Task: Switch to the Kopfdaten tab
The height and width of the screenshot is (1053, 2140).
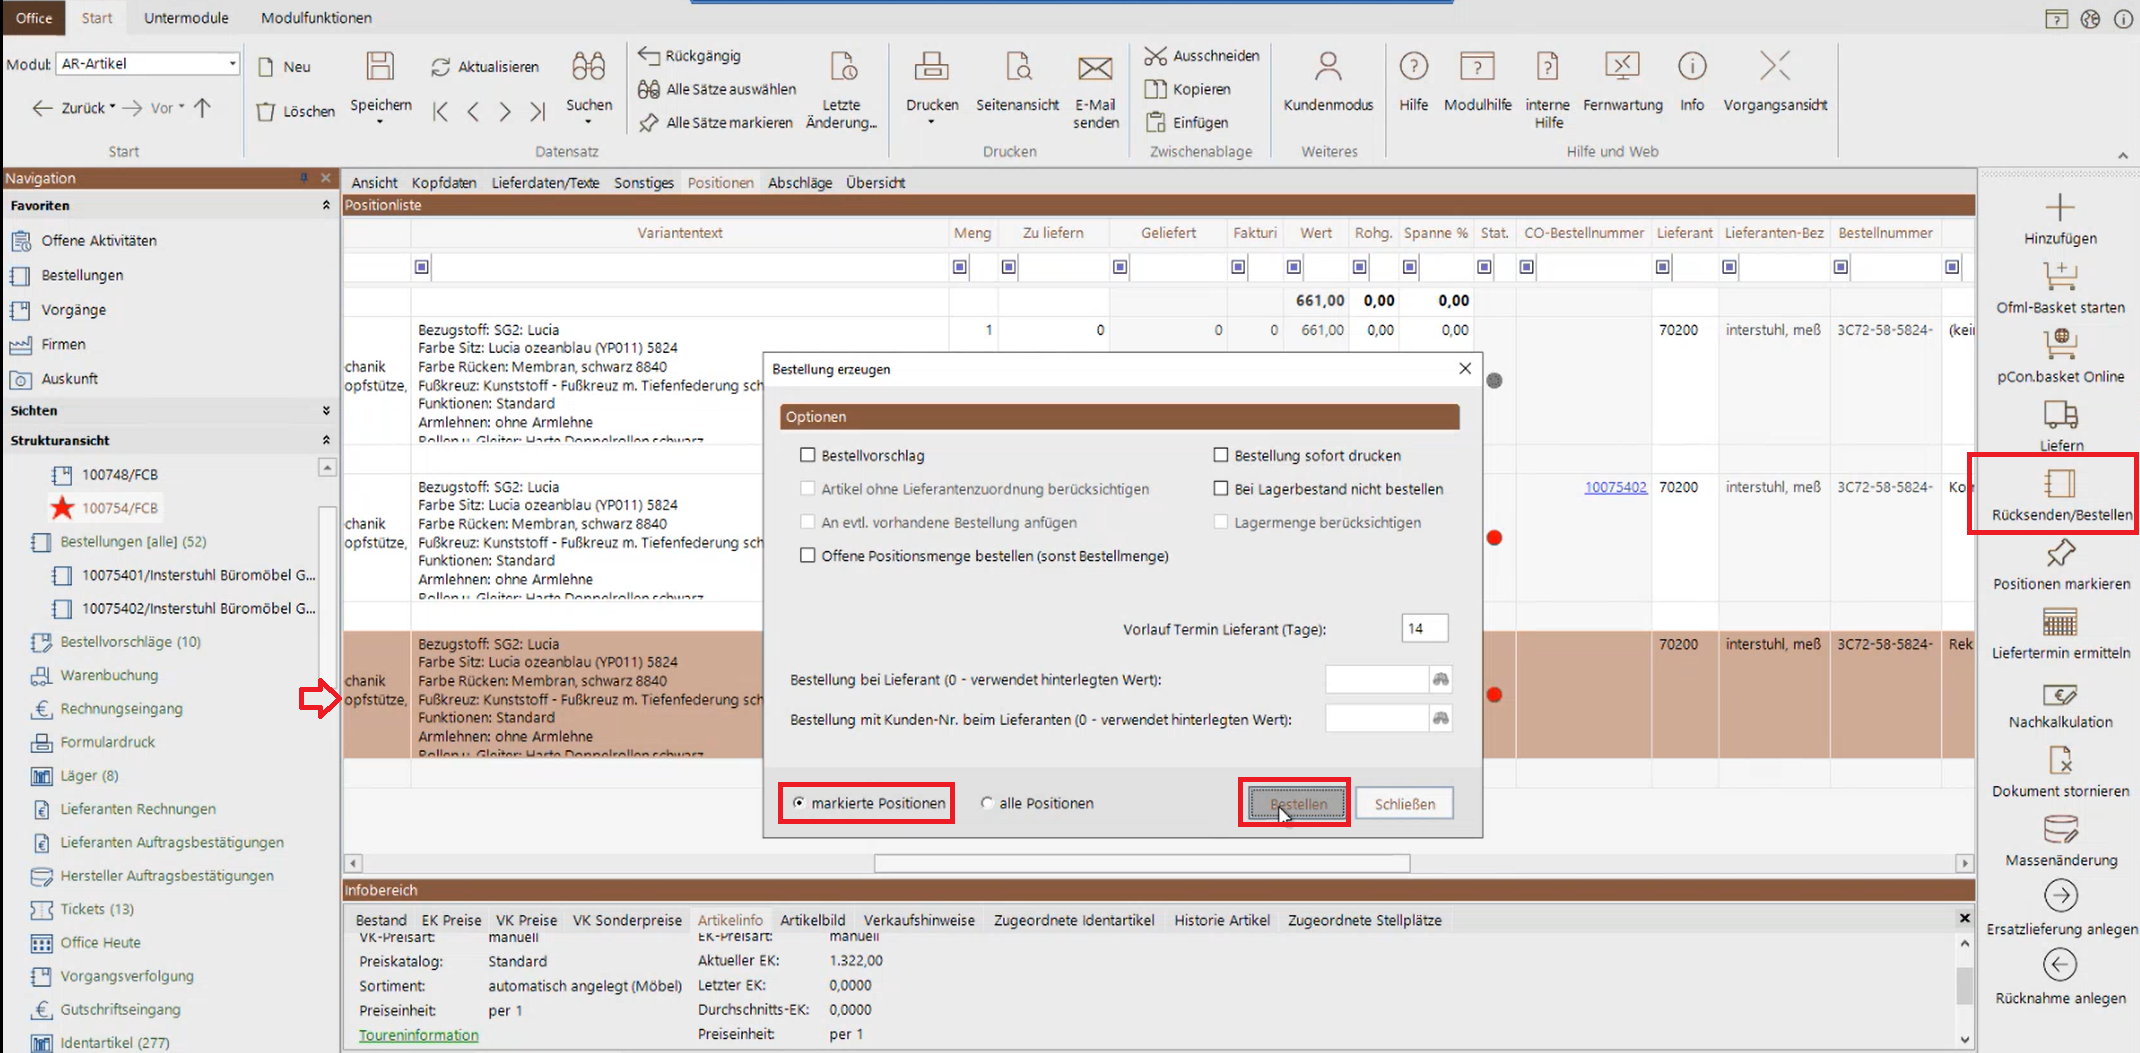Action: point(443,183)
